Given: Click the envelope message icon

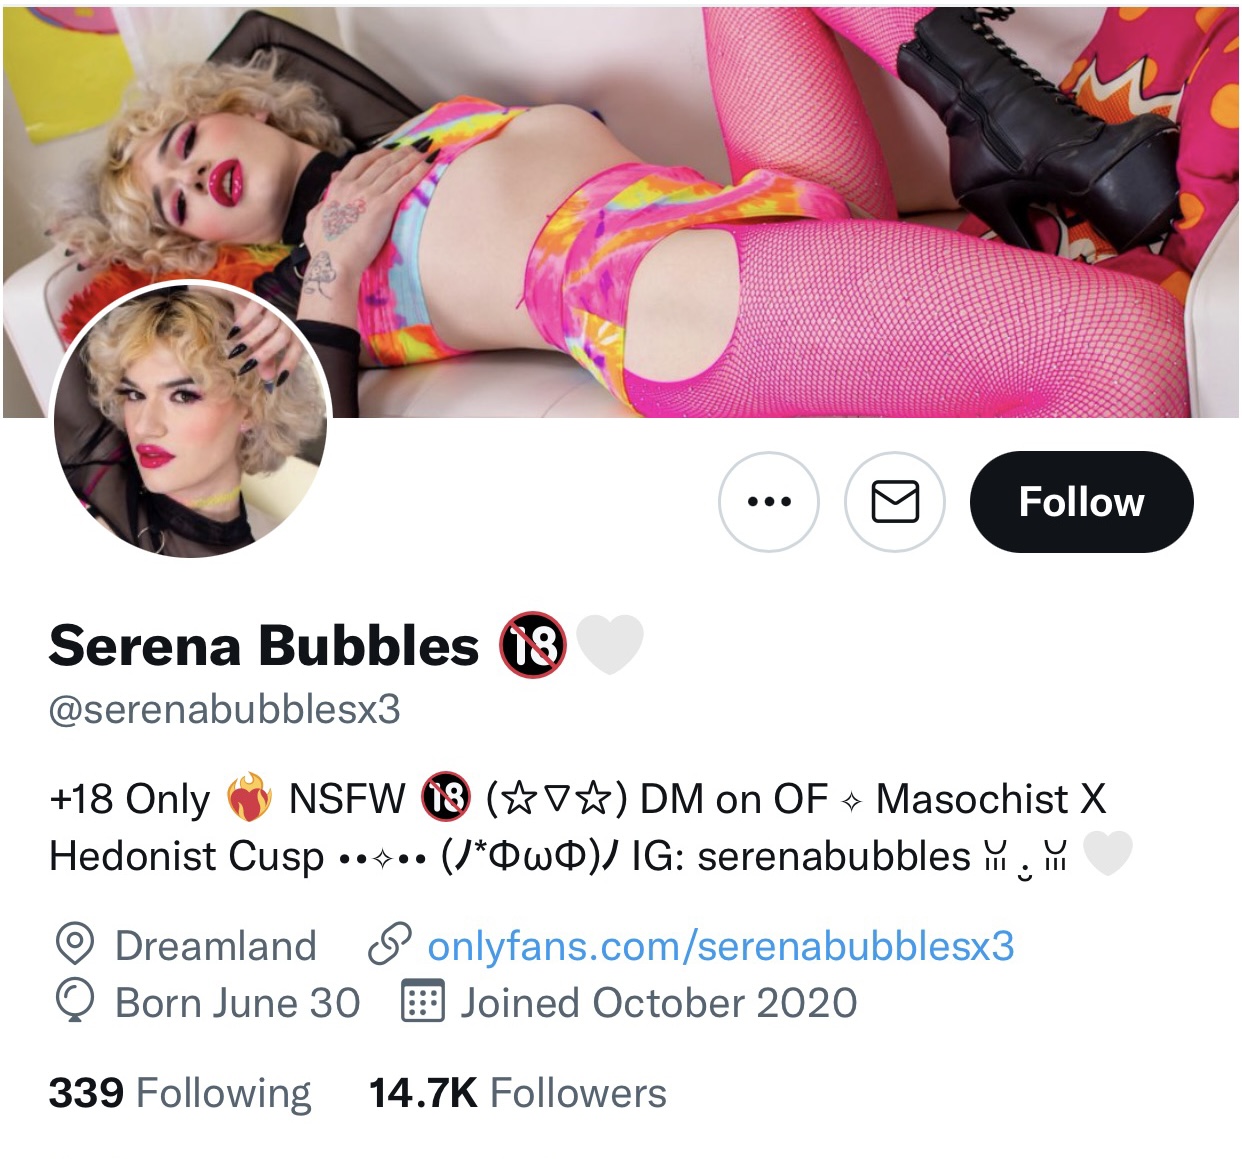Looking at the screenshot, I should coord(895,501).
